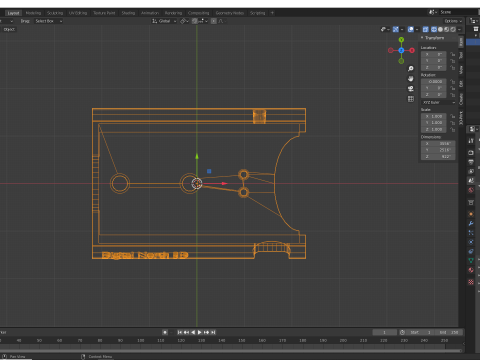The height and width of the screenshot is (360, 480).
Task: Toggle X-ray display button
Action: (x=425, y=29)
